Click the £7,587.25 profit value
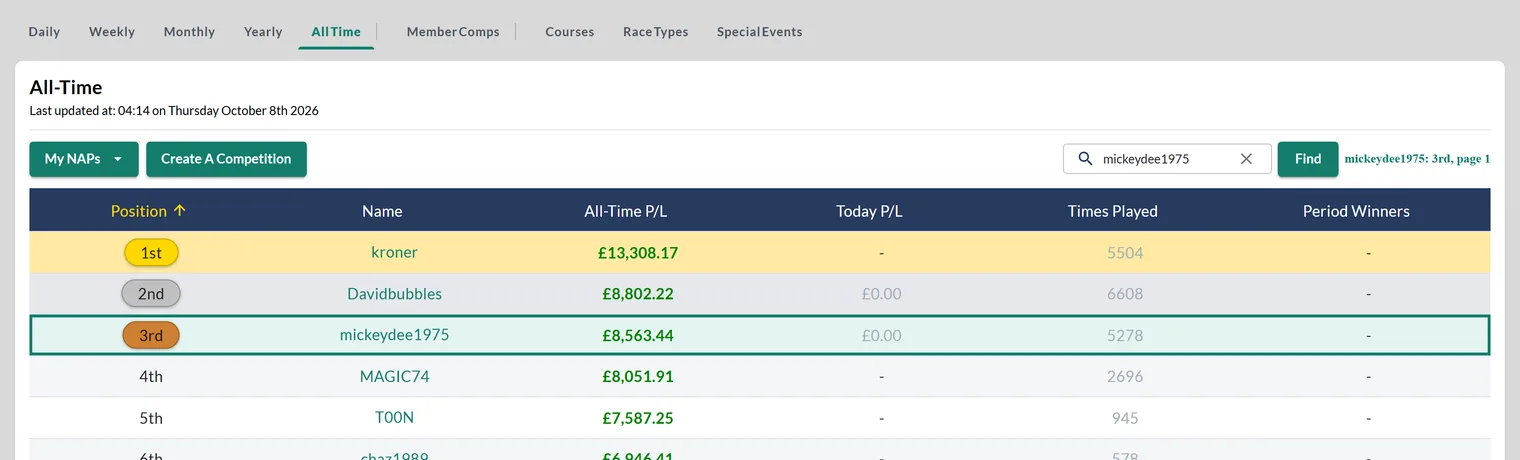The height and width of the screenshot is (460, 1520). tap(638, 418)
